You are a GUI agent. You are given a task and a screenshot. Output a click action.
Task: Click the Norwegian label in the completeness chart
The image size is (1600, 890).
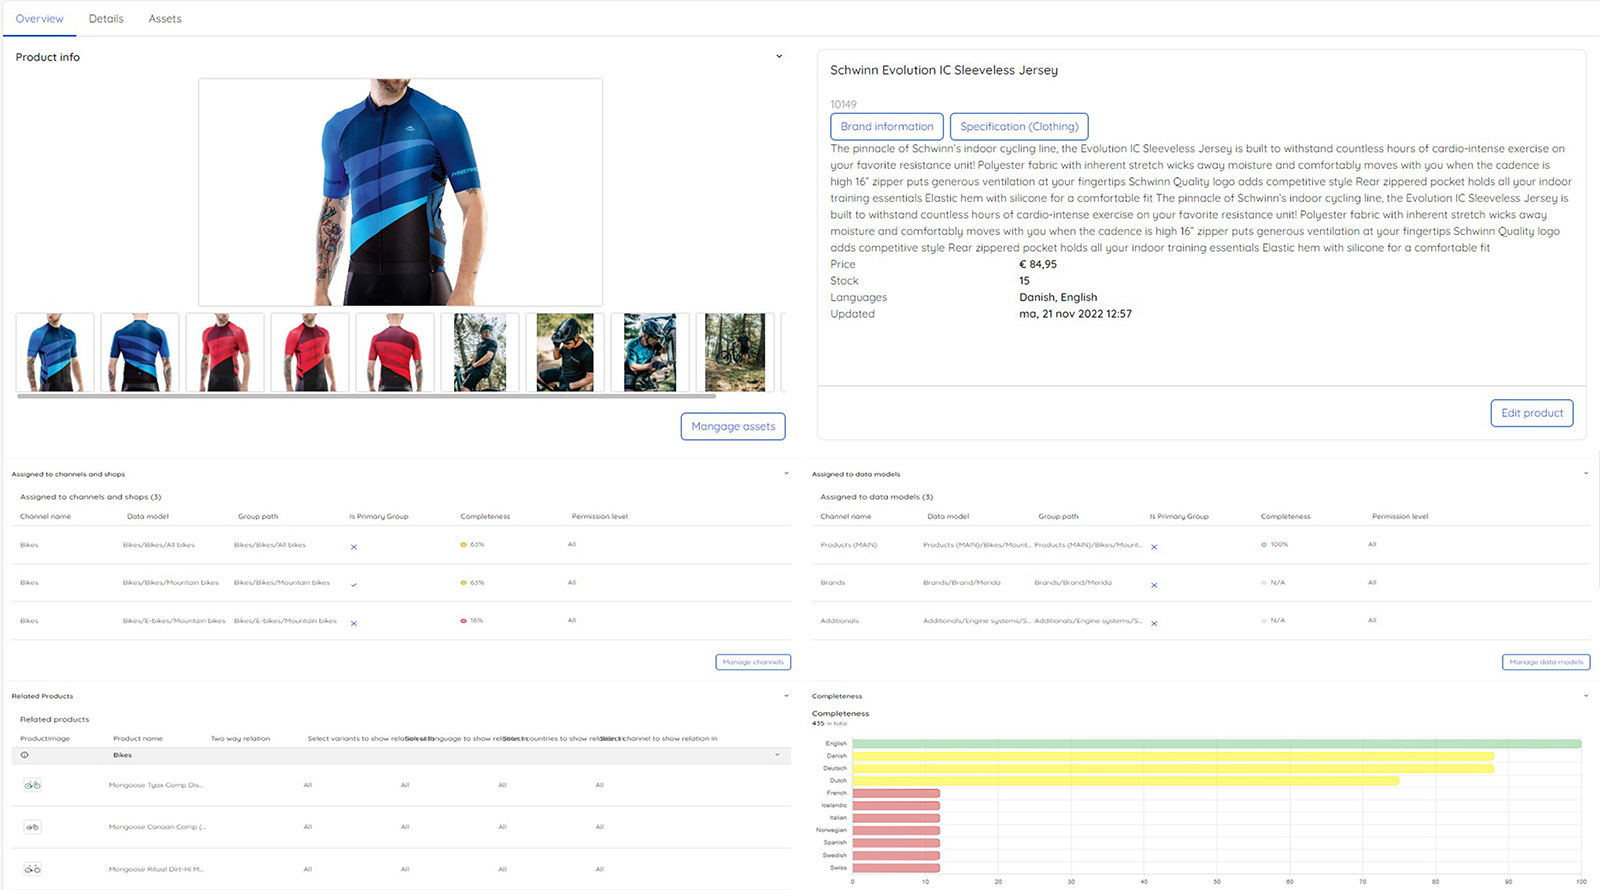tap(831, 830)
